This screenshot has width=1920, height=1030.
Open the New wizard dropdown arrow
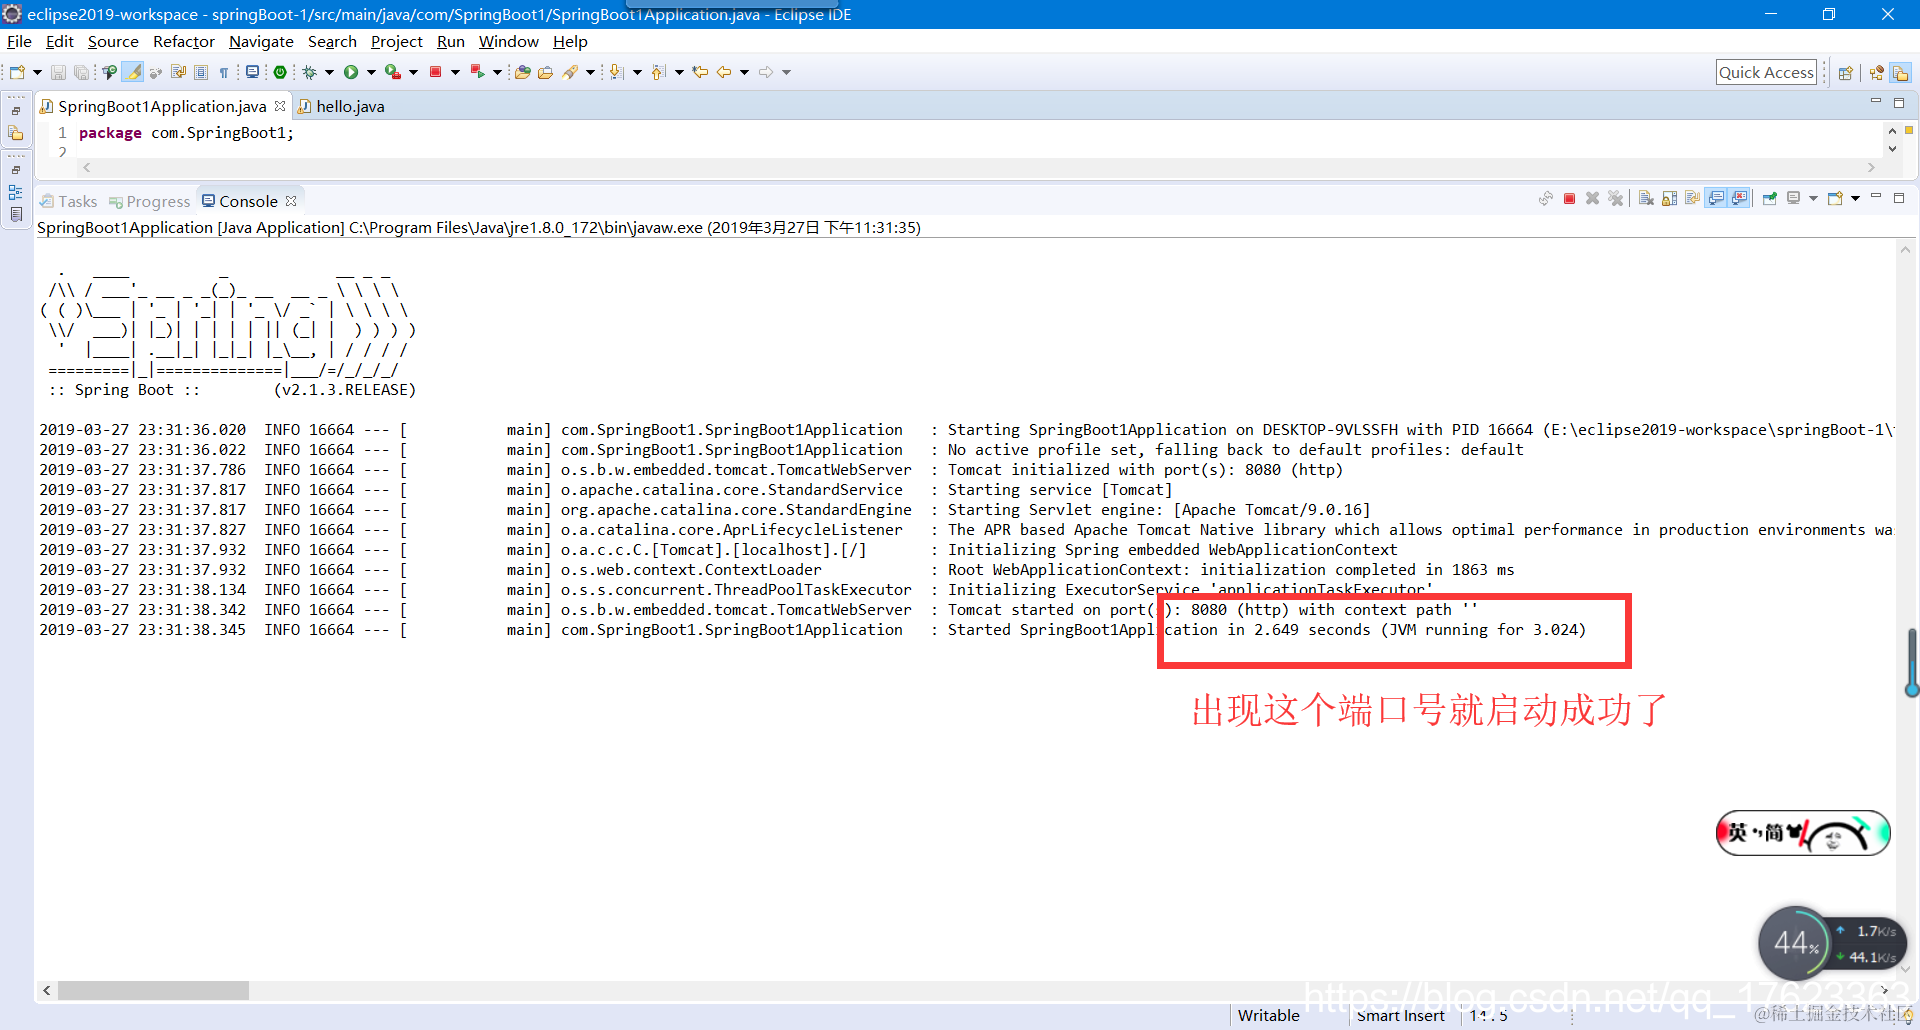[x=37, y=72]
